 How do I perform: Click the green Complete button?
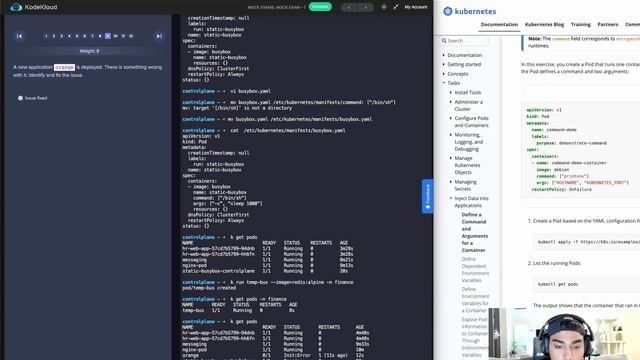(x=320, y=7)
